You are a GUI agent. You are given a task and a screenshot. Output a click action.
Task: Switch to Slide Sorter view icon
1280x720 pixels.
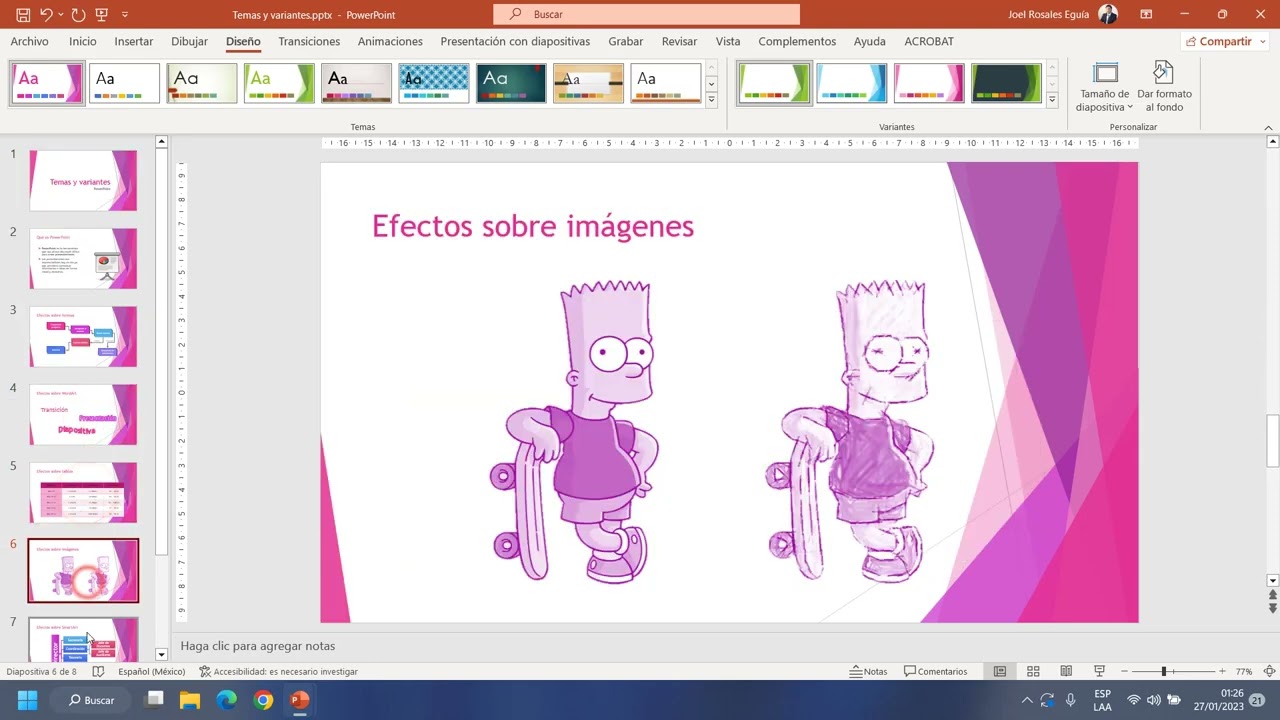click(x=1033, y=671)
